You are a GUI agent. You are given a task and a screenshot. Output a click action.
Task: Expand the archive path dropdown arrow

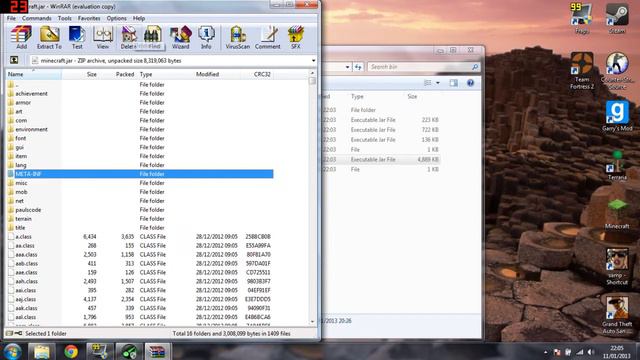pyautogui.click(x=313, y=60)
